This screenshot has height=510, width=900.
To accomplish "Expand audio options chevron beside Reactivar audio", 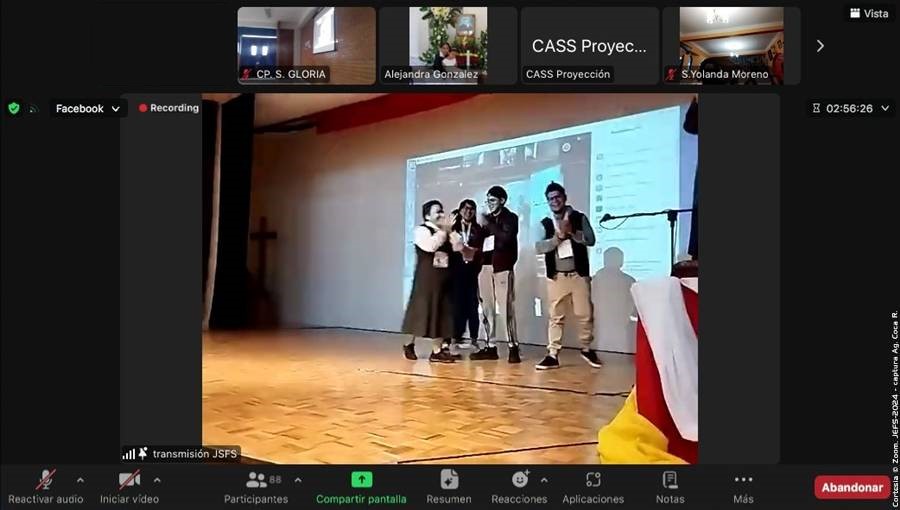I will click(80, 480).
